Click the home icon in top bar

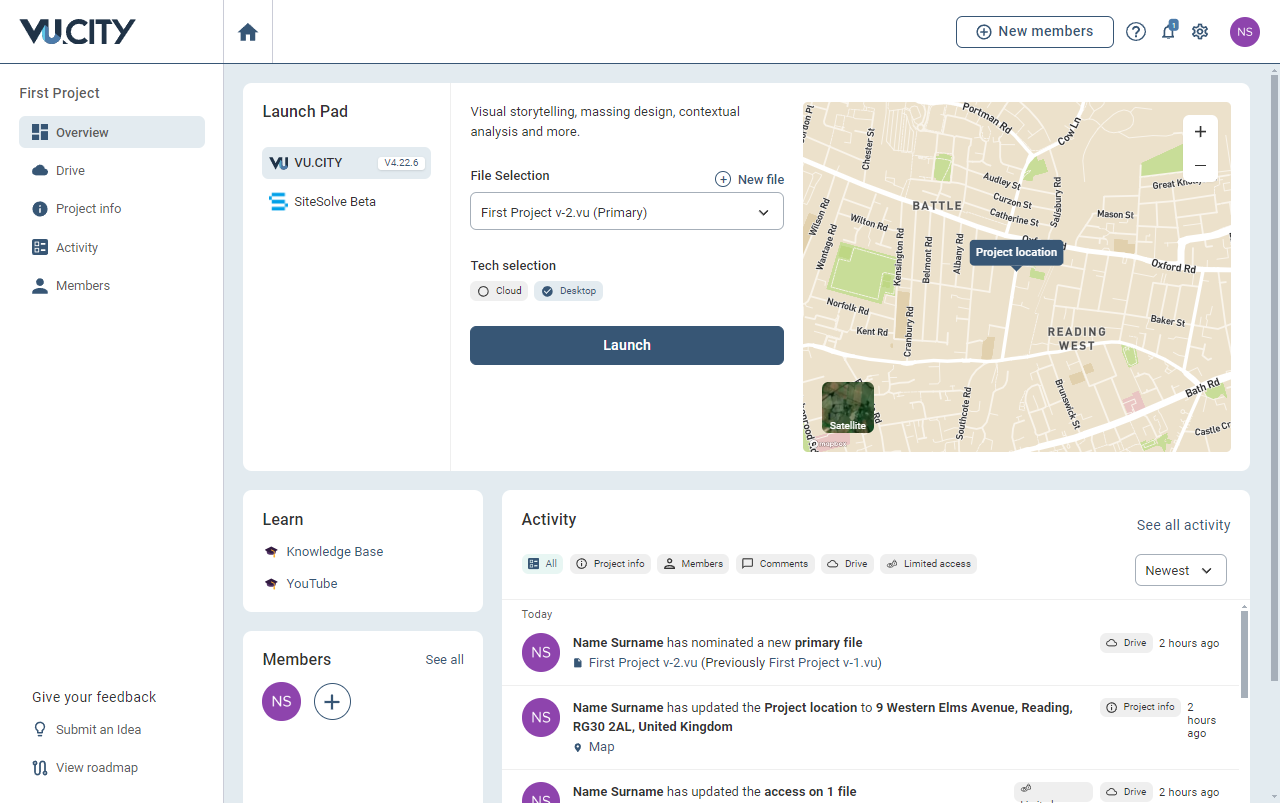coord(248,32)
